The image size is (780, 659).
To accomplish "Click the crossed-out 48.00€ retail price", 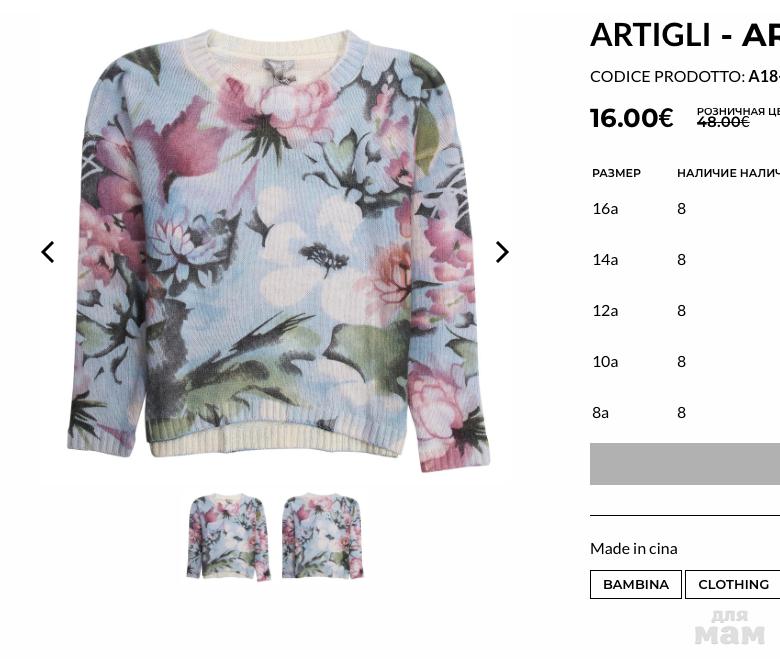I will [x=723, y=122].
